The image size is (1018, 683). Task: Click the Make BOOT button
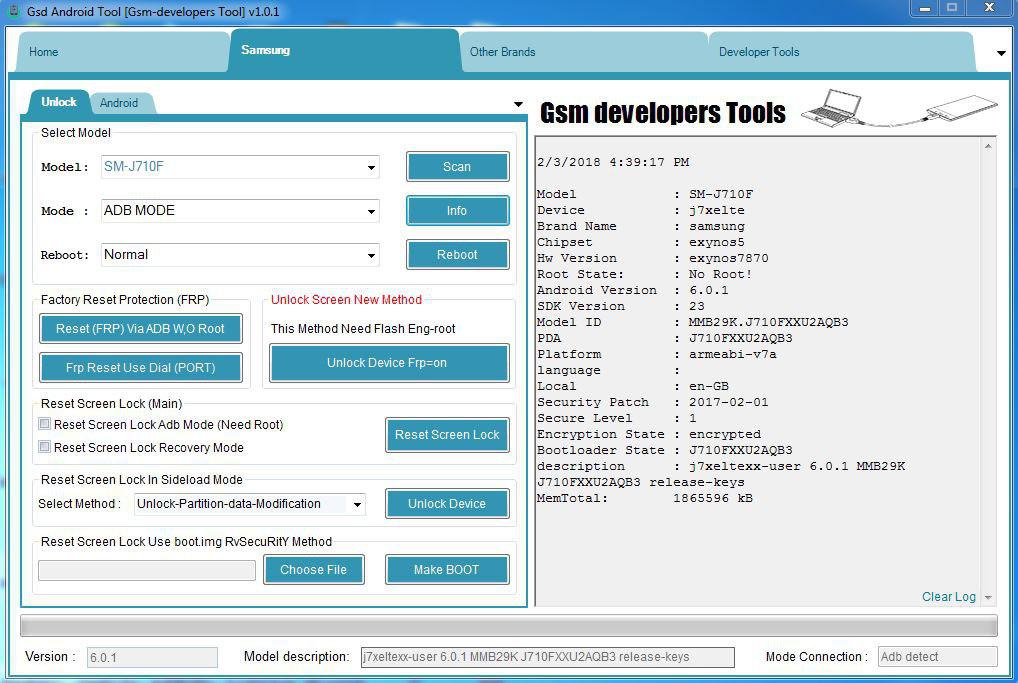tap(447, 570)
